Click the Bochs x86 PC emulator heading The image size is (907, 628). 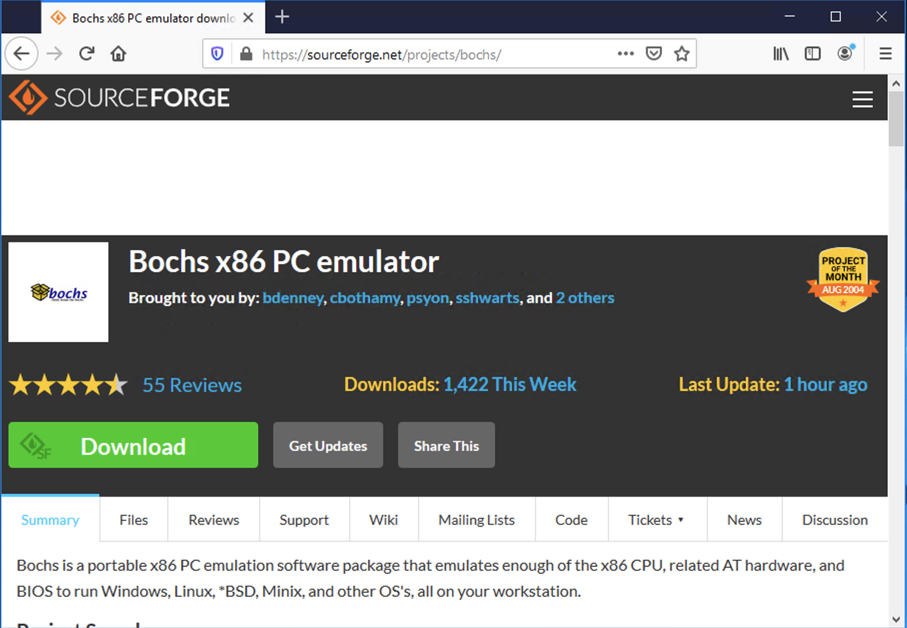tap(283, 261)
